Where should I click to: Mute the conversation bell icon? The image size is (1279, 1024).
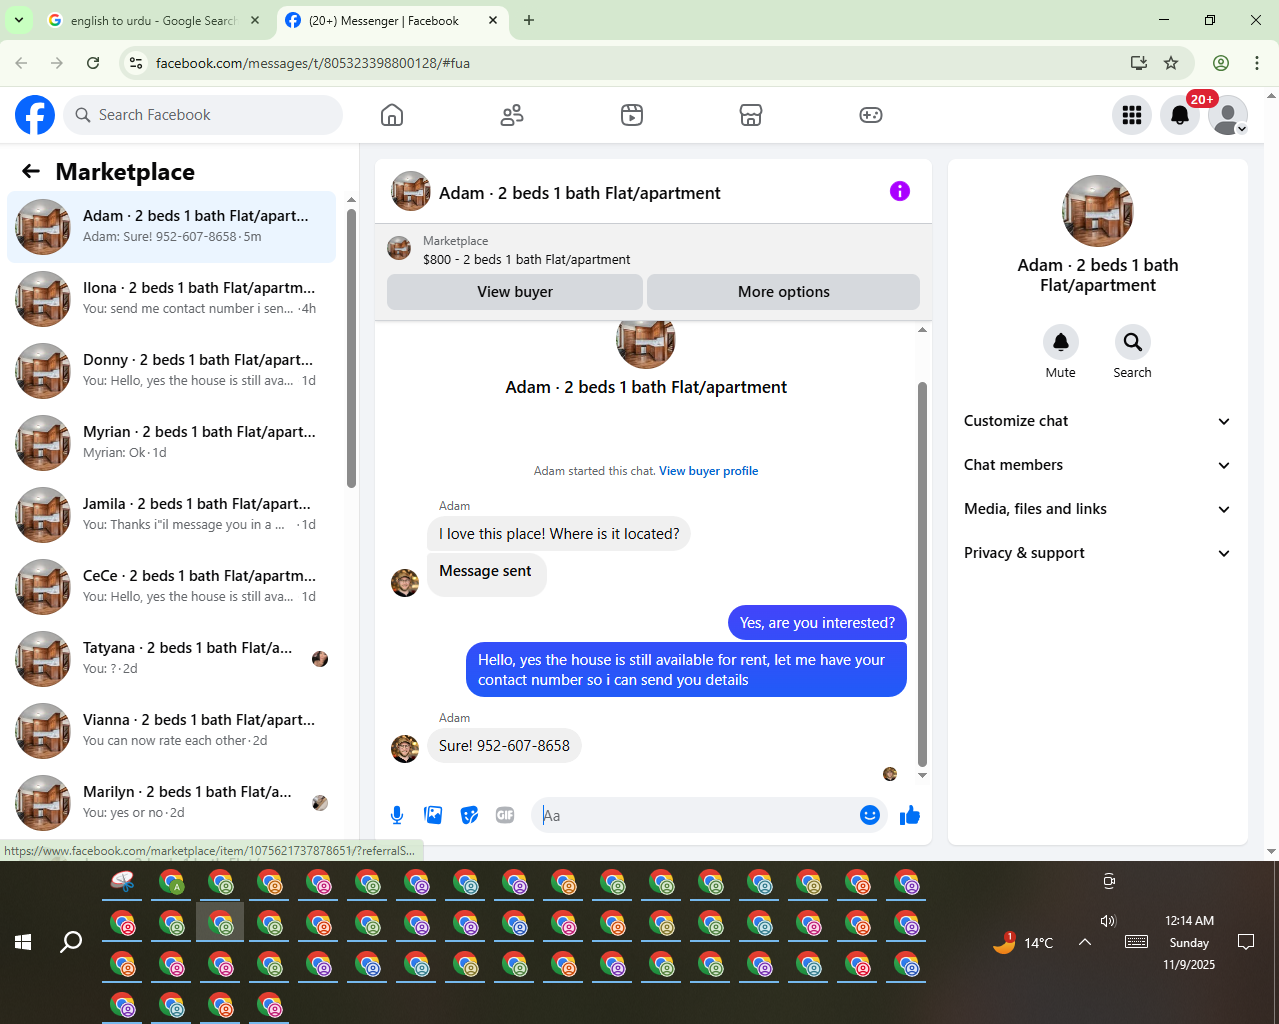pos(1061,342)
